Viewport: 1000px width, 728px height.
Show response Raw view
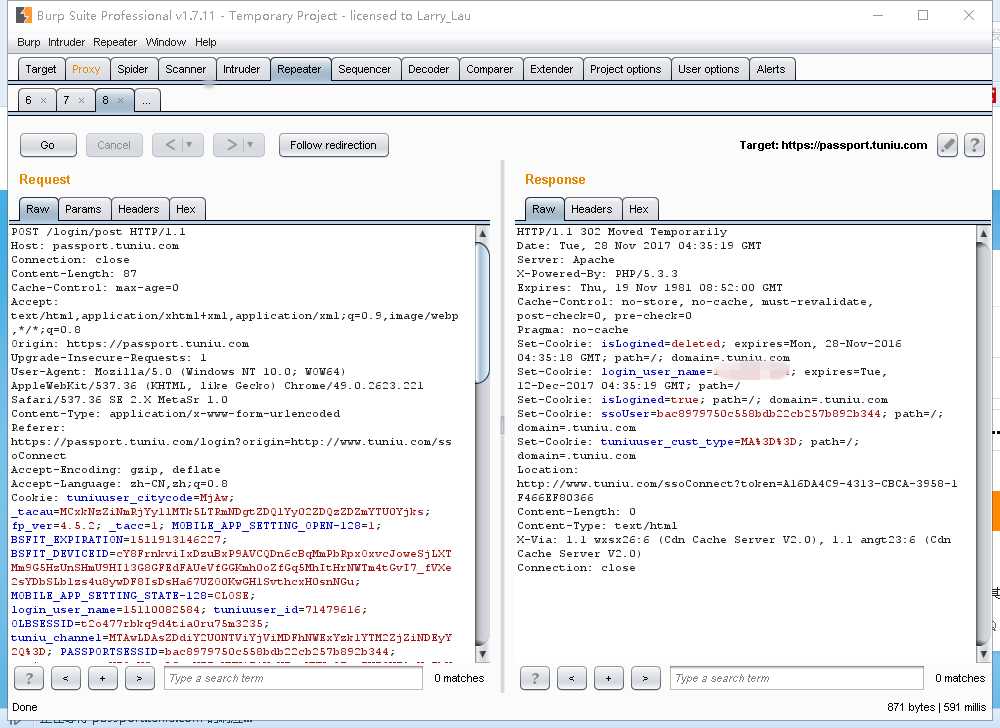(543, 209)
